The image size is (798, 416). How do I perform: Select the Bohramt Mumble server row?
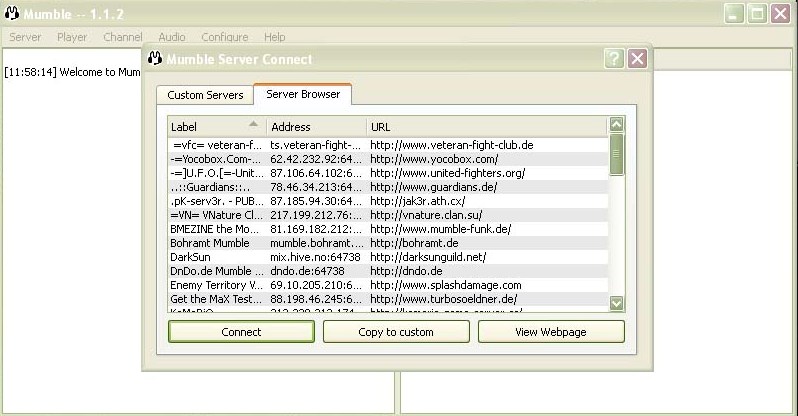point(388,243)
